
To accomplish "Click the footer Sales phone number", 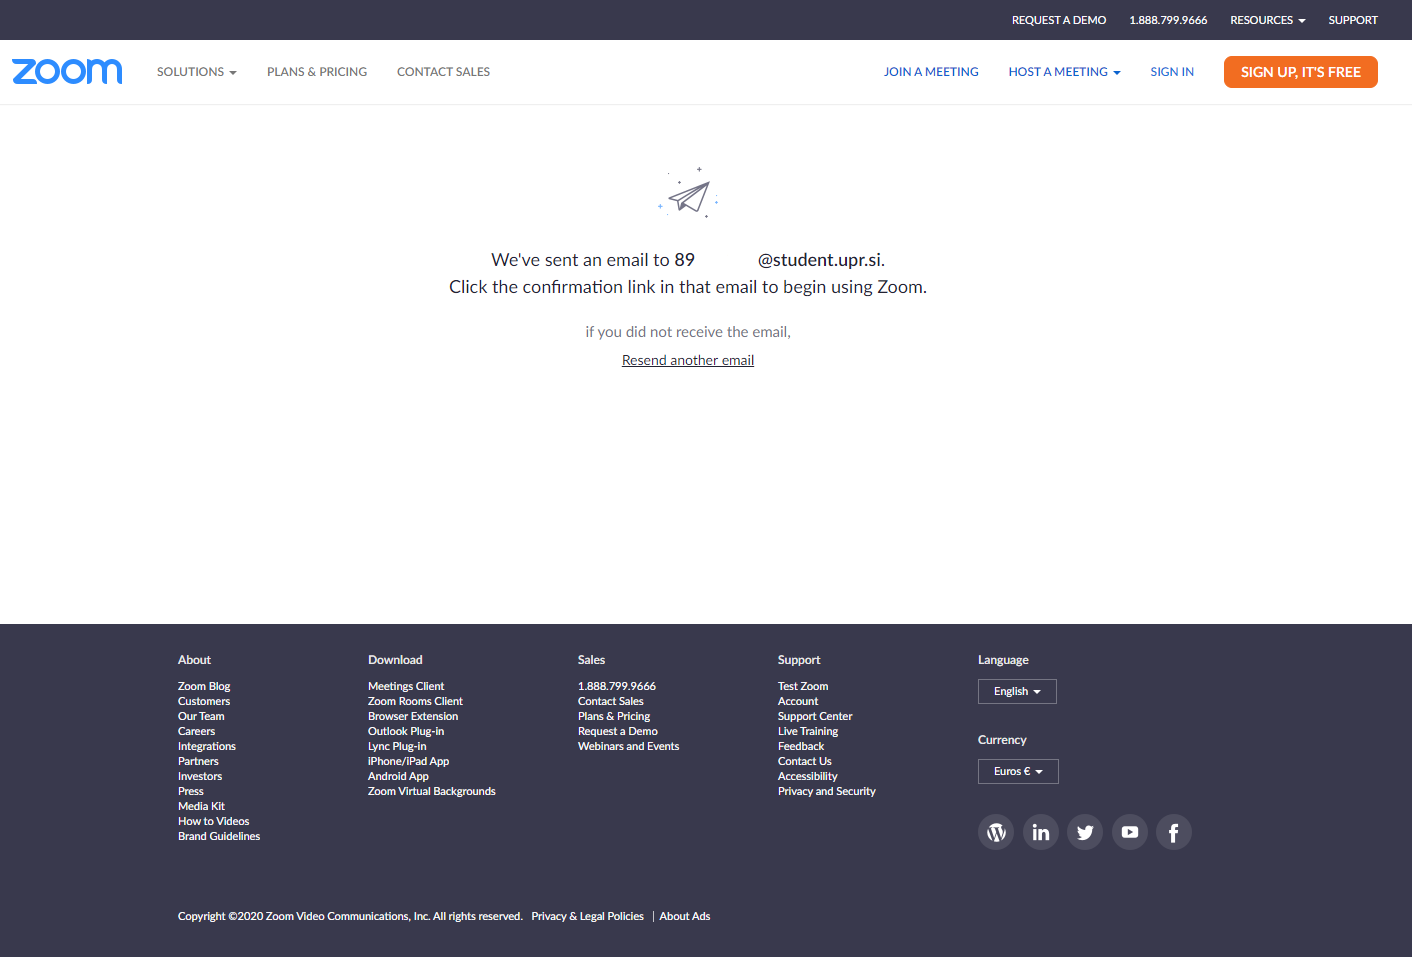I will (x=617, y=686).
